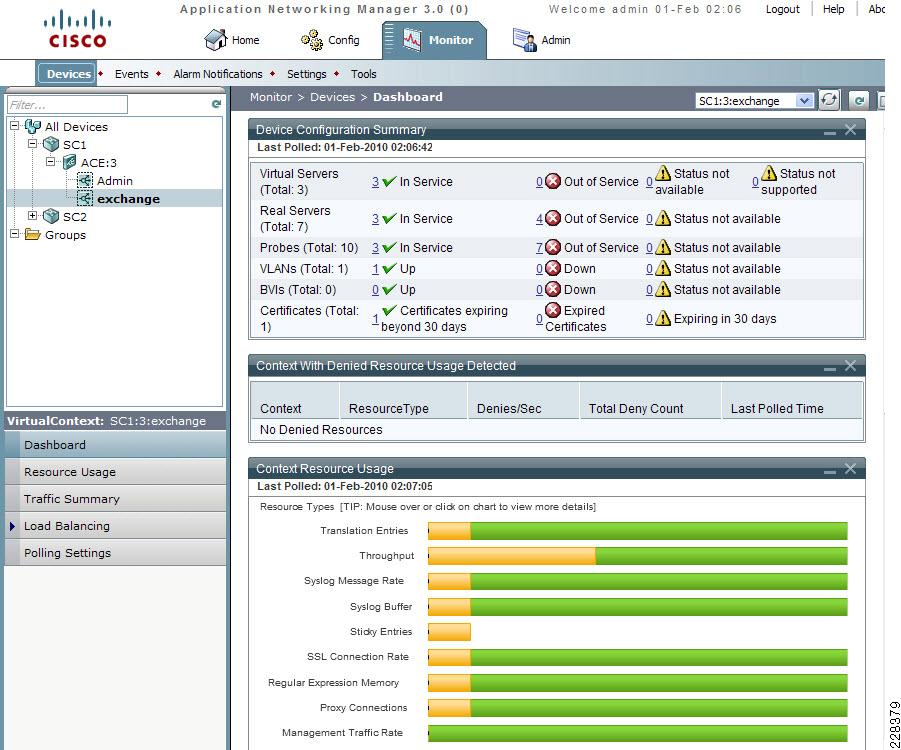Select the SC2 device in the tree

(75, 217)
